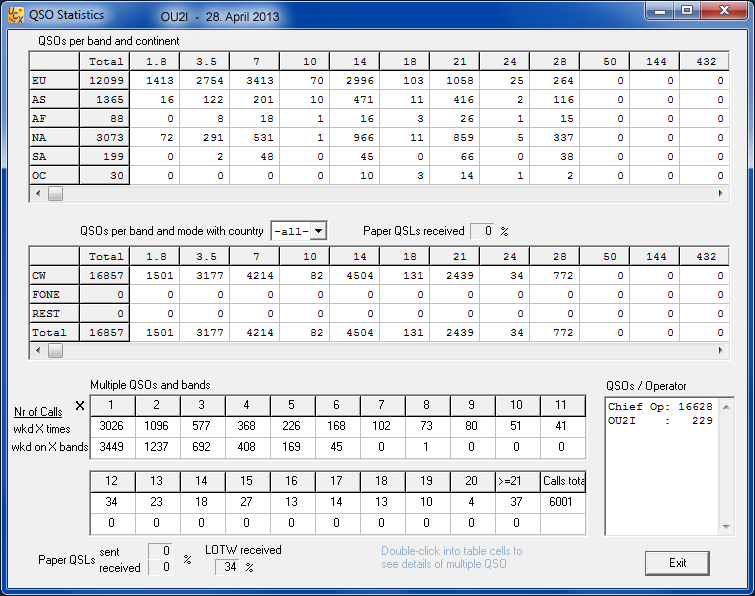Click left scroll arrow of continent table
The height and width of the screenshot is (596, 755).
pos(38,193)
